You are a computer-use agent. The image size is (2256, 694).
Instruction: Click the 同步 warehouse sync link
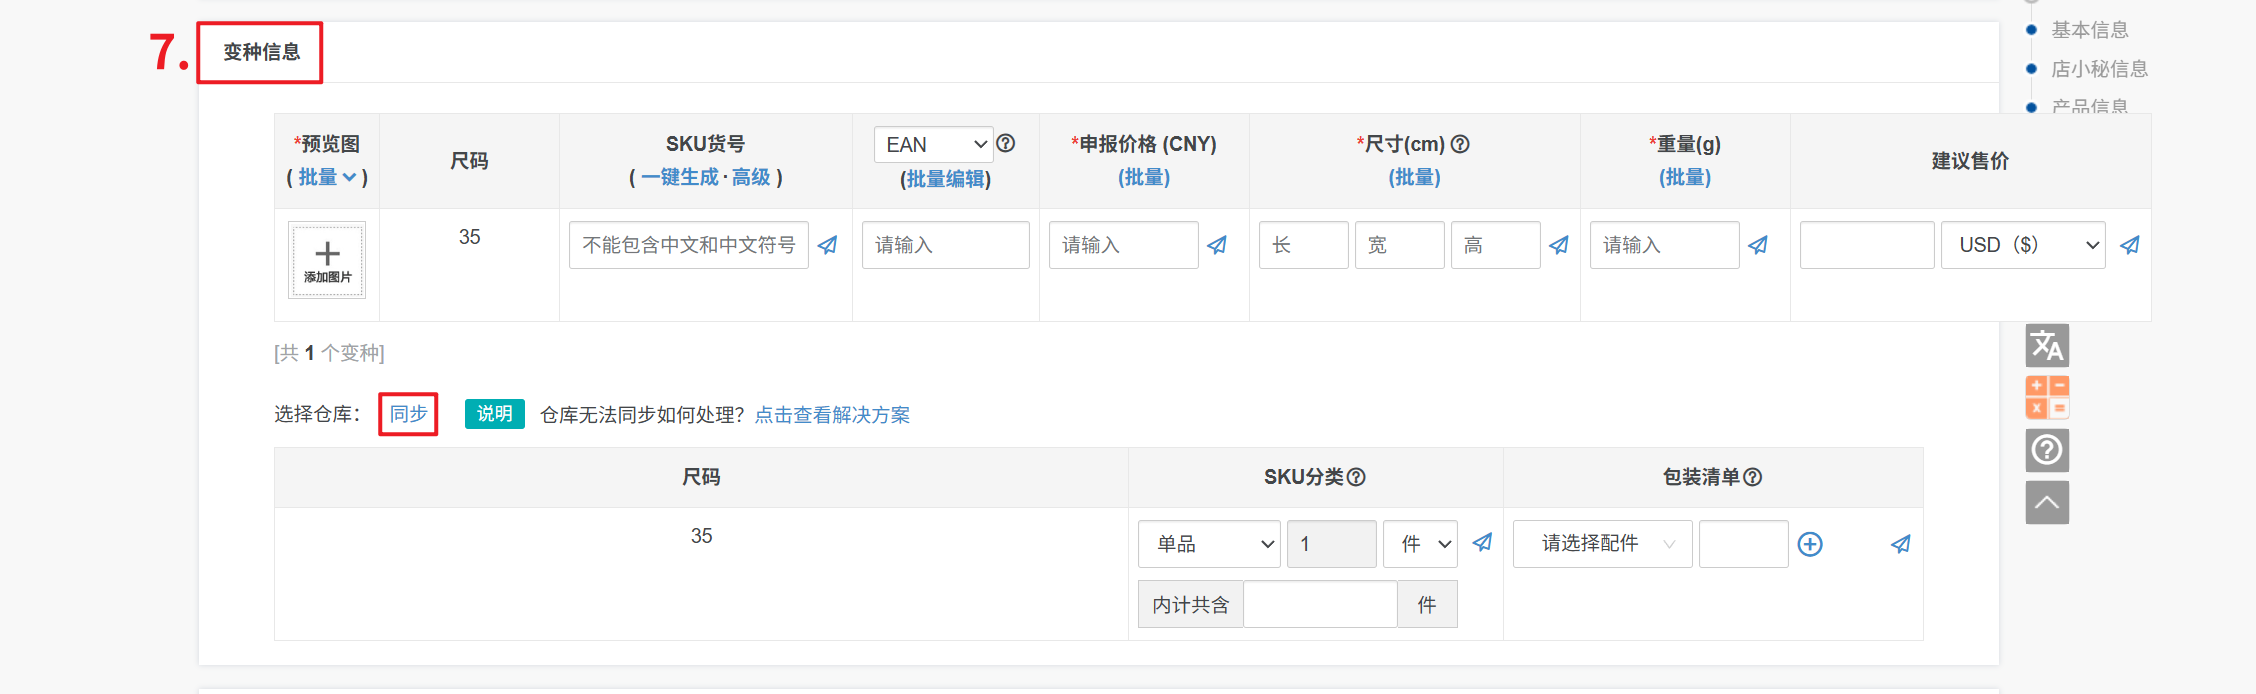pos(408,414)
